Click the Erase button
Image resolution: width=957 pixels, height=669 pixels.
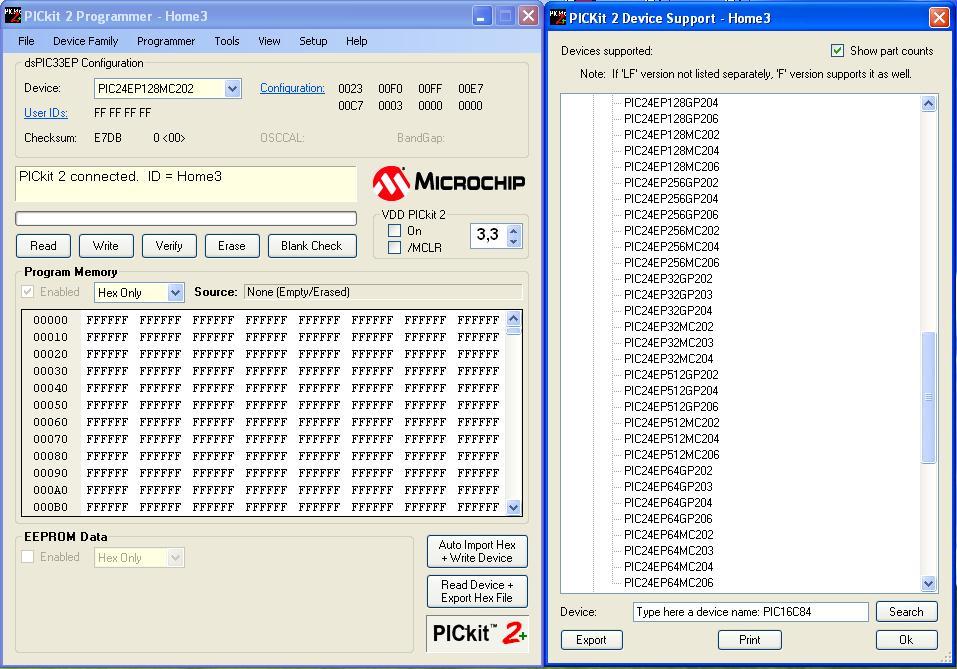tap(232, 246)
